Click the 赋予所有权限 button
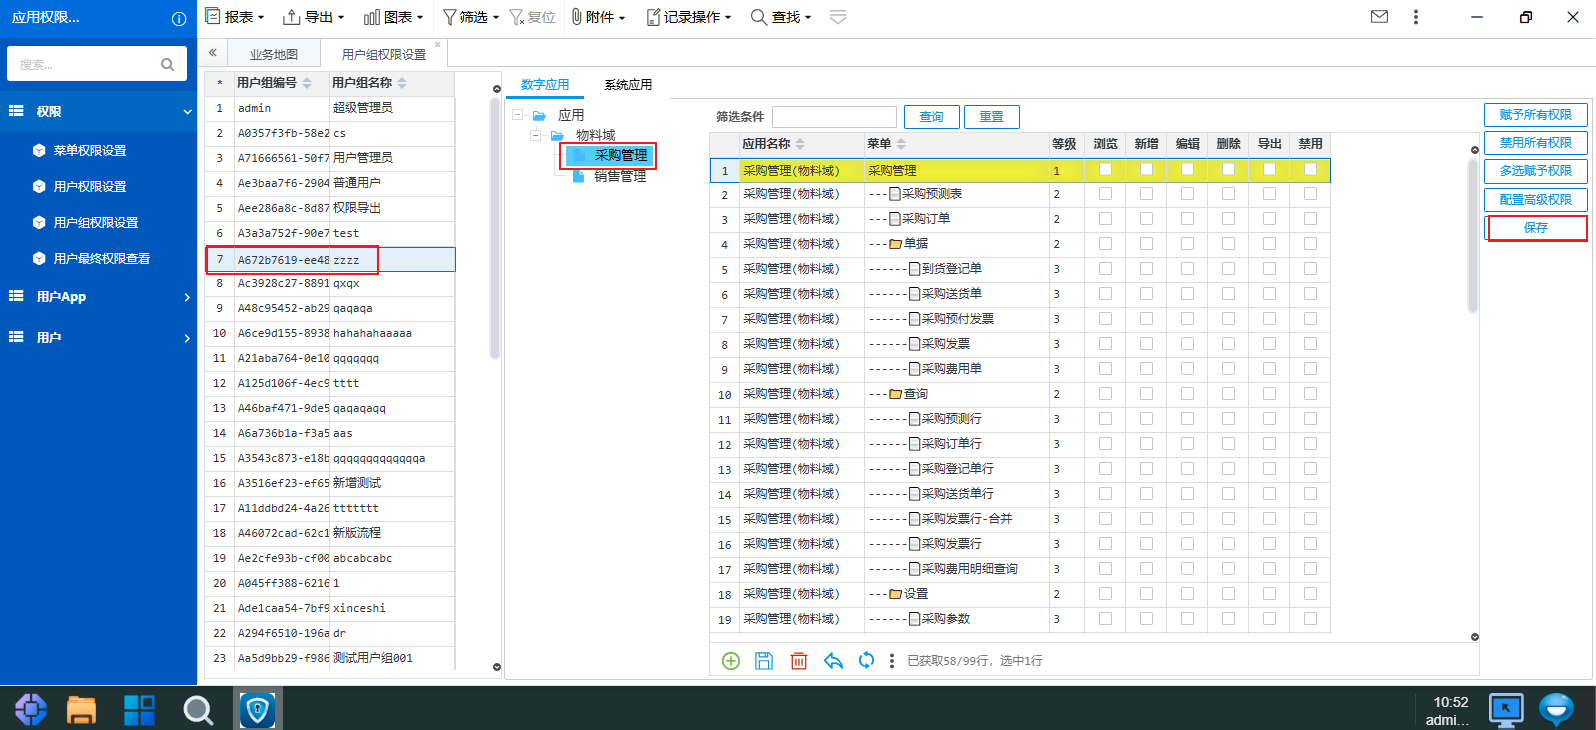The image size is (1596, 730). [1536, 115]
